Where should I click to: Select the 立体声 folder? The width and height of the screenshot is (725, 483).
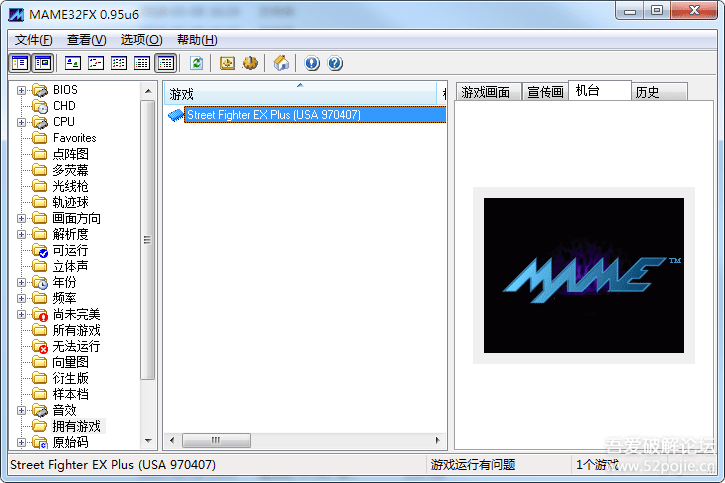pos(70,266)
